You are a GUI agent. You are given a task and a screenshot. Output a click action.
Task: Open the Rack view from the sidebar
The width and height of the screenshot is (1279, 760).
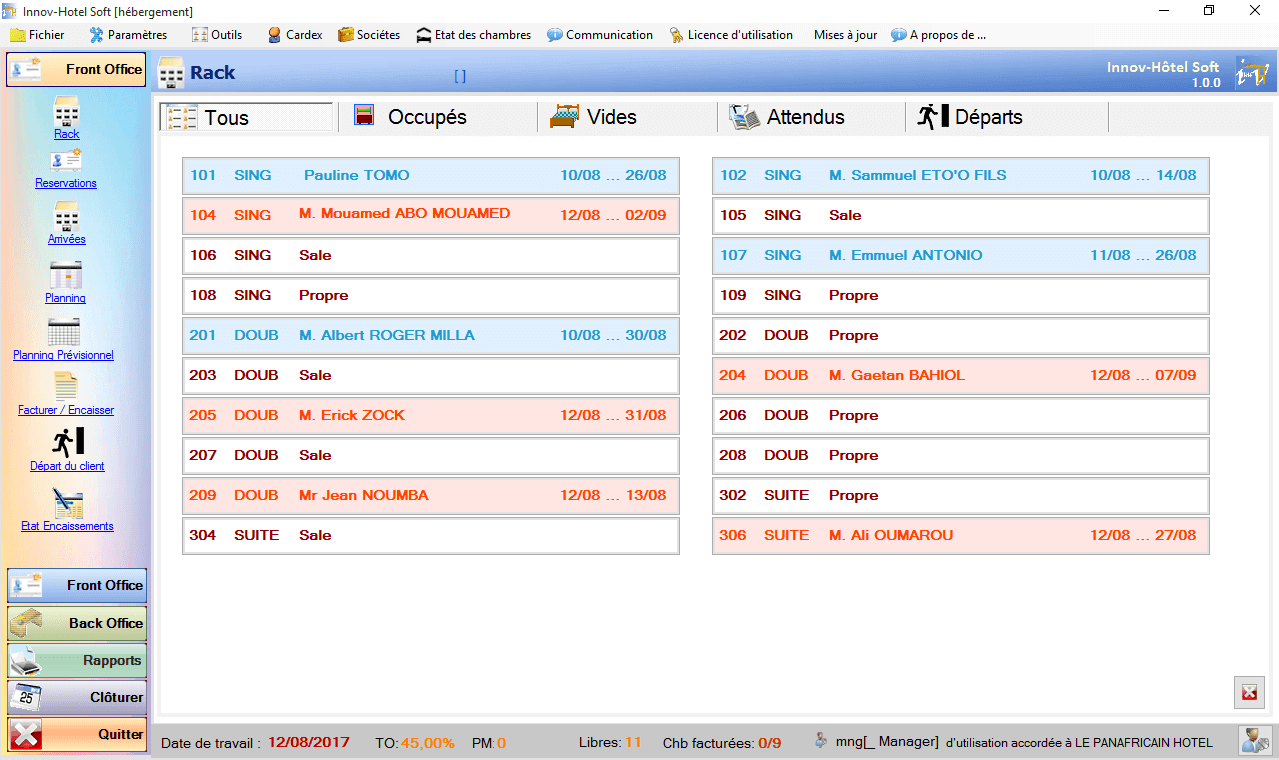[66, 120]
